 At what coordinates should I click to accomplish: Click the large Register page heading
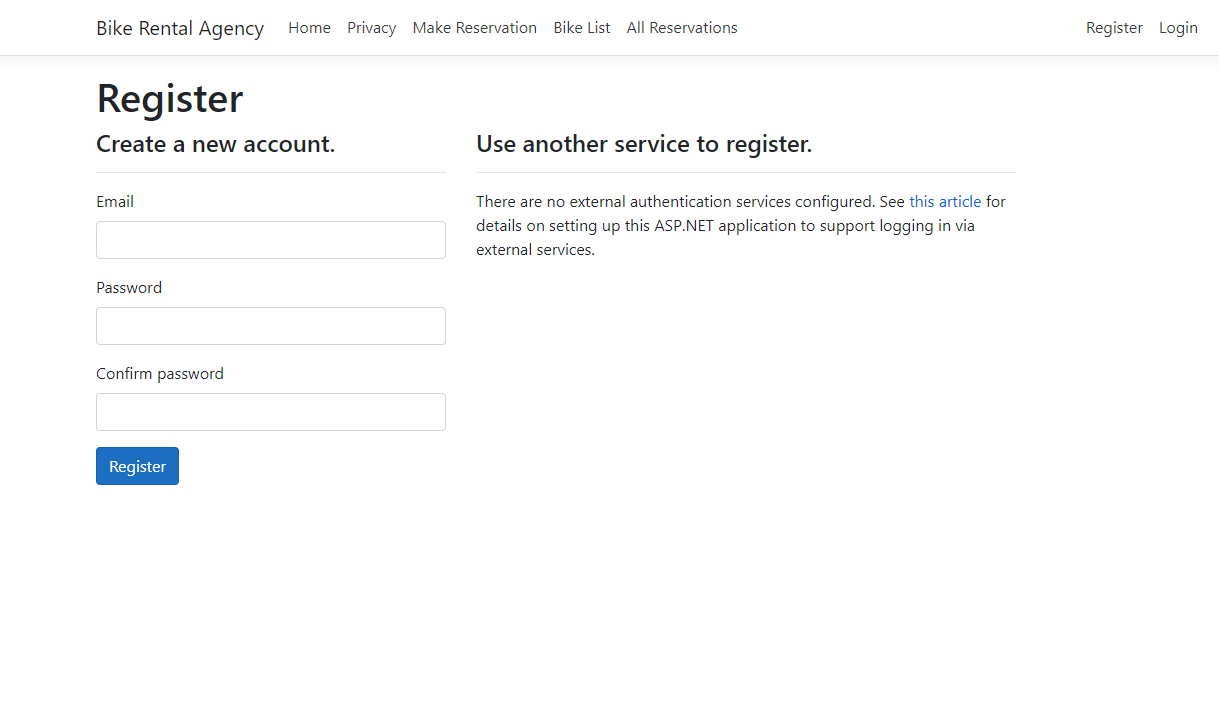[170, 99]
